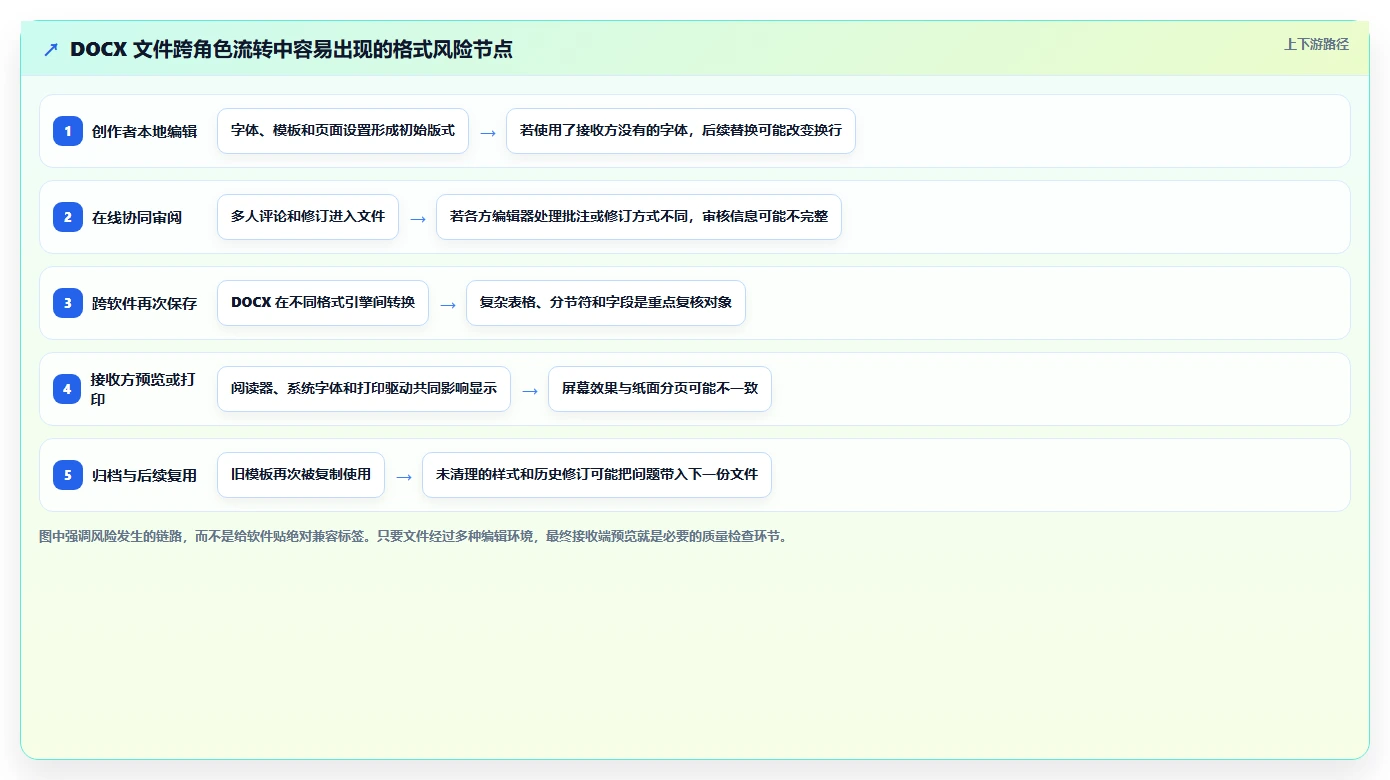Image resolution: width=1390 pixels, height=780 pixels.
Task: Click the arrow icon beside the DOCX title
Action: (51, 50)
